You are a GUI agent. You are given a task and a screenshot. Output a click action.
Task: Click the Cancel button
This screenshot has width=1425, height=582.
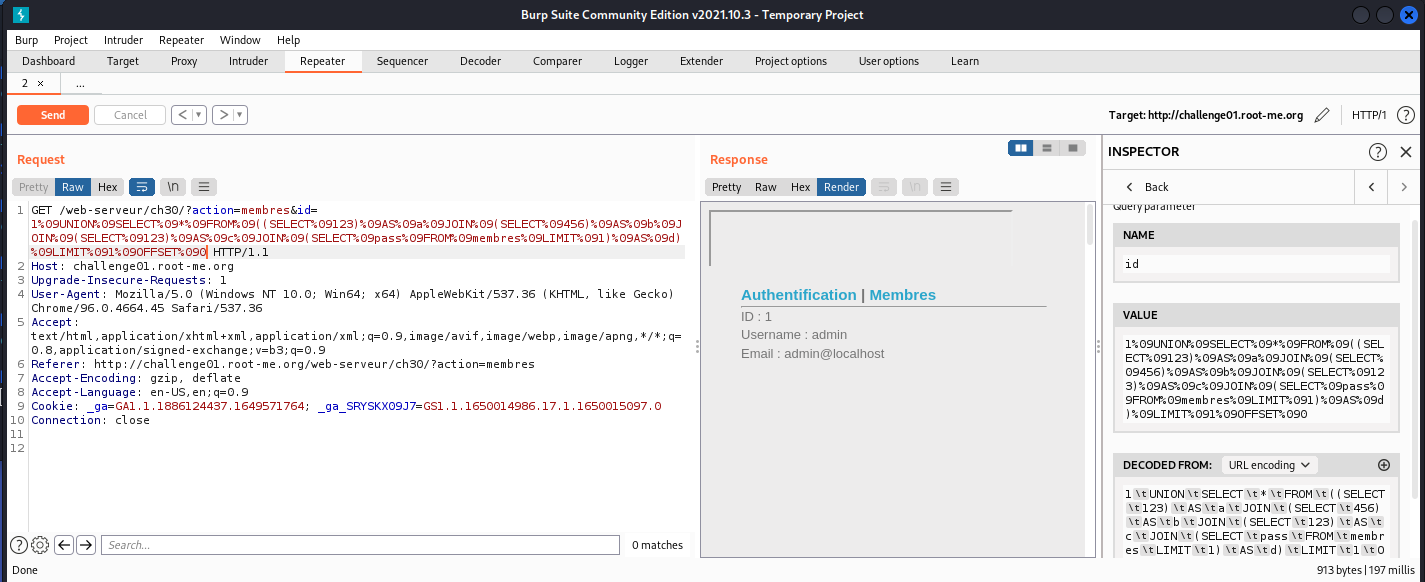click(130, 115)
